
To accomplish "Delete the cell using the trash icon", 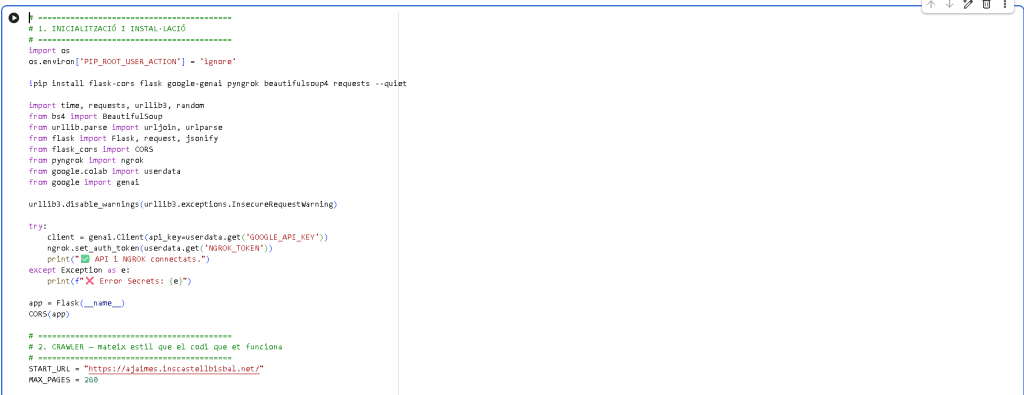I will (987, 5).
